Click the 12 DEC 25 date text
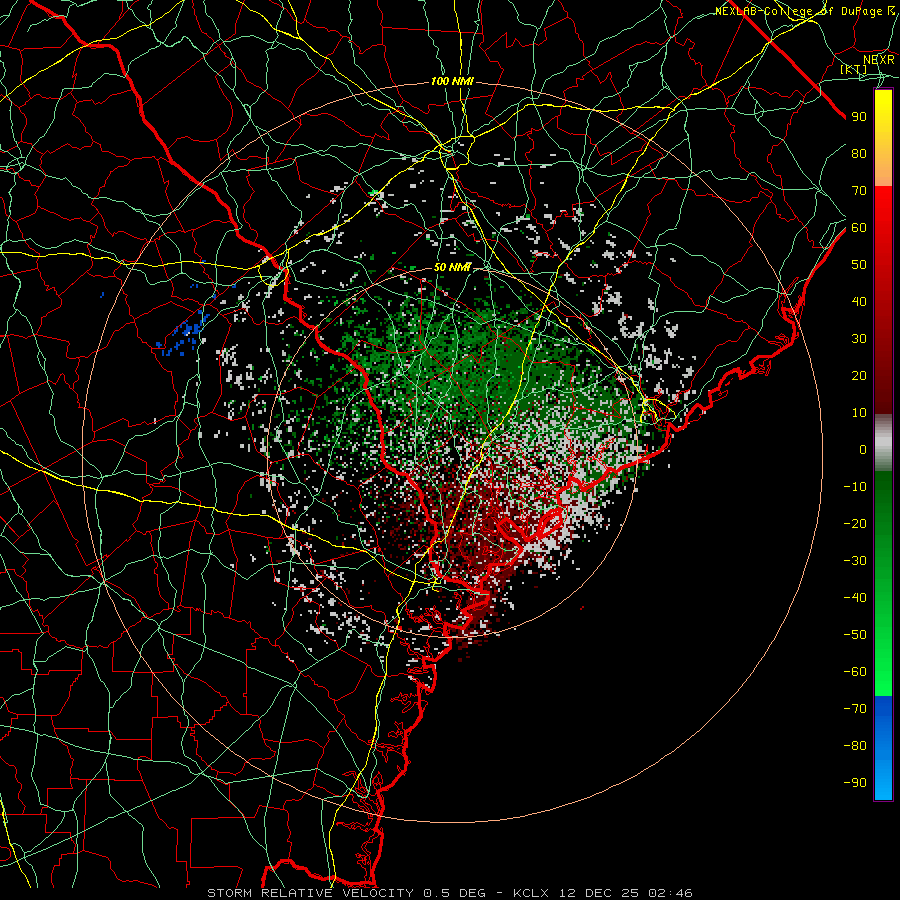The height and width of the screenshot is (900, 900). coord(599,893)
